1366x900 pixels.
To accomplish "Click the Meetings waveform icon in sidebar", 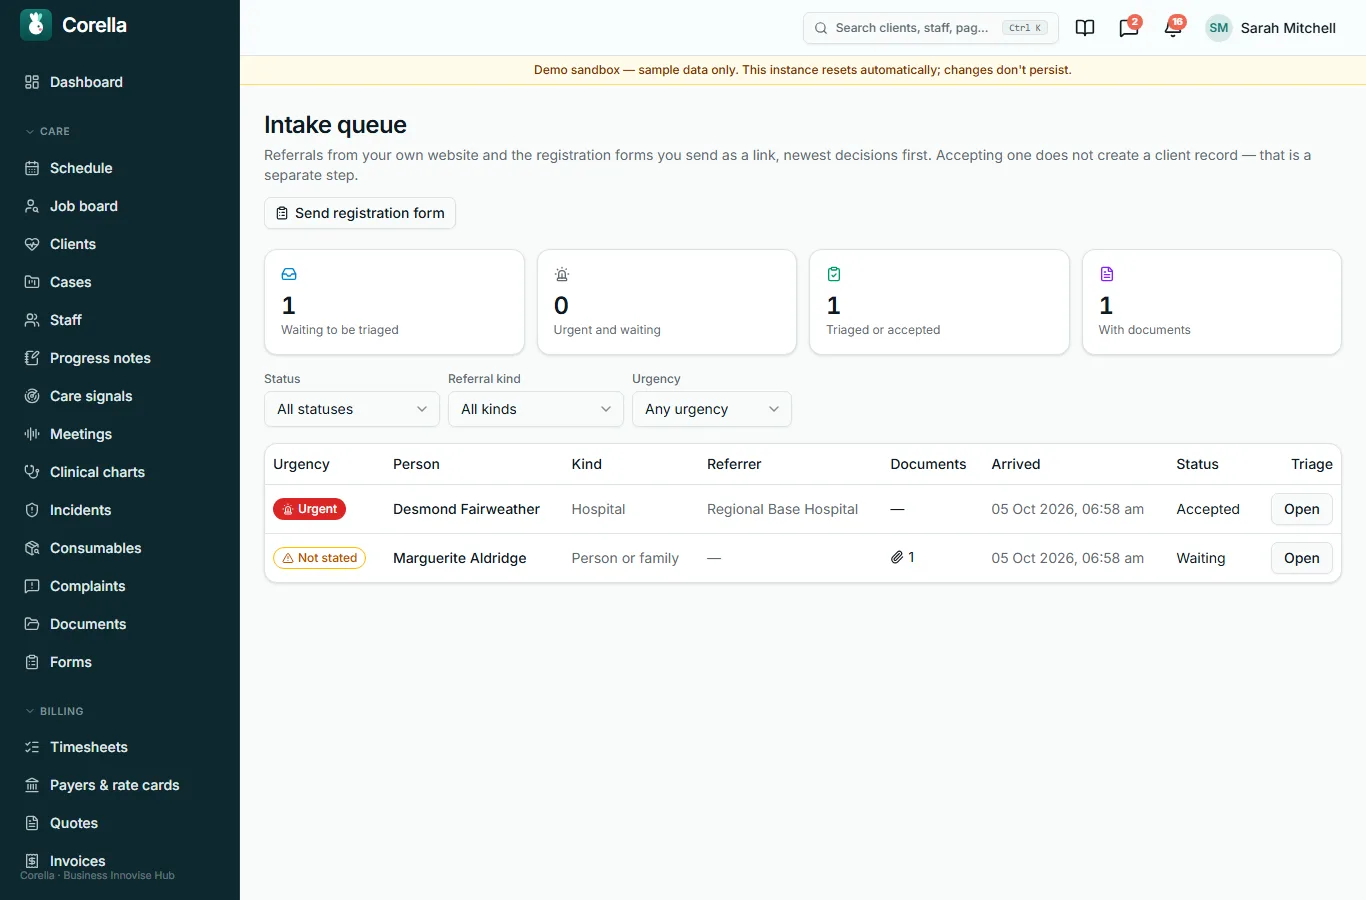I will point(32,434).
